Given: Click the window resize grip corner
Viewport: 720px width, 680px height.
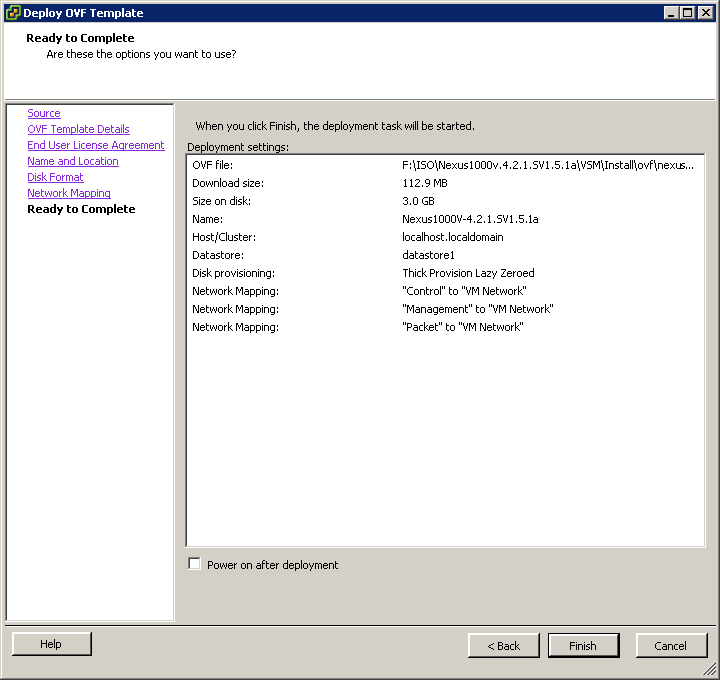Looking at the screenshot, I should coord(710,670).
